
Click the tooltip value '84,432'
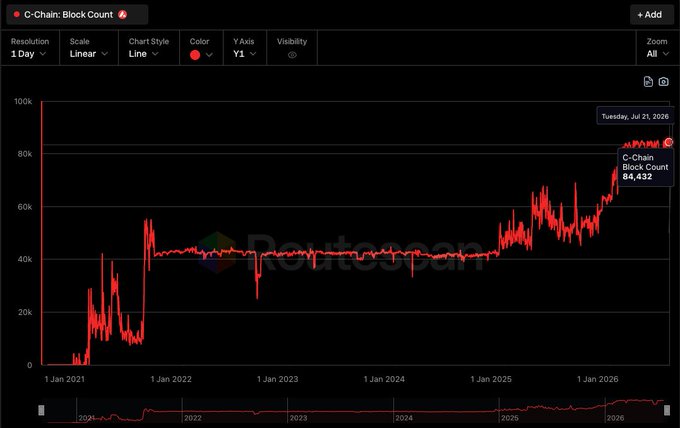pyautogui.click(x=637, y=176)
